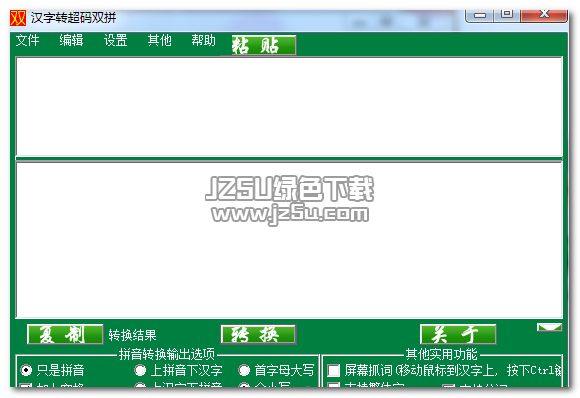Click the 粘贴 paste button

pyautogui.click(x=264, y=45)
